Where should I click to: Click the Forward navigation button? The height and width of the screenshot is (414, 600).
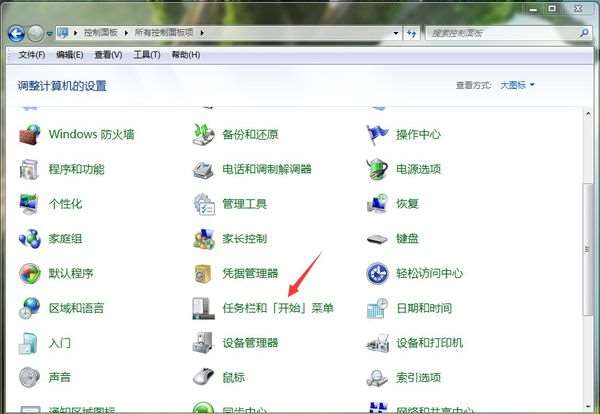36,34
